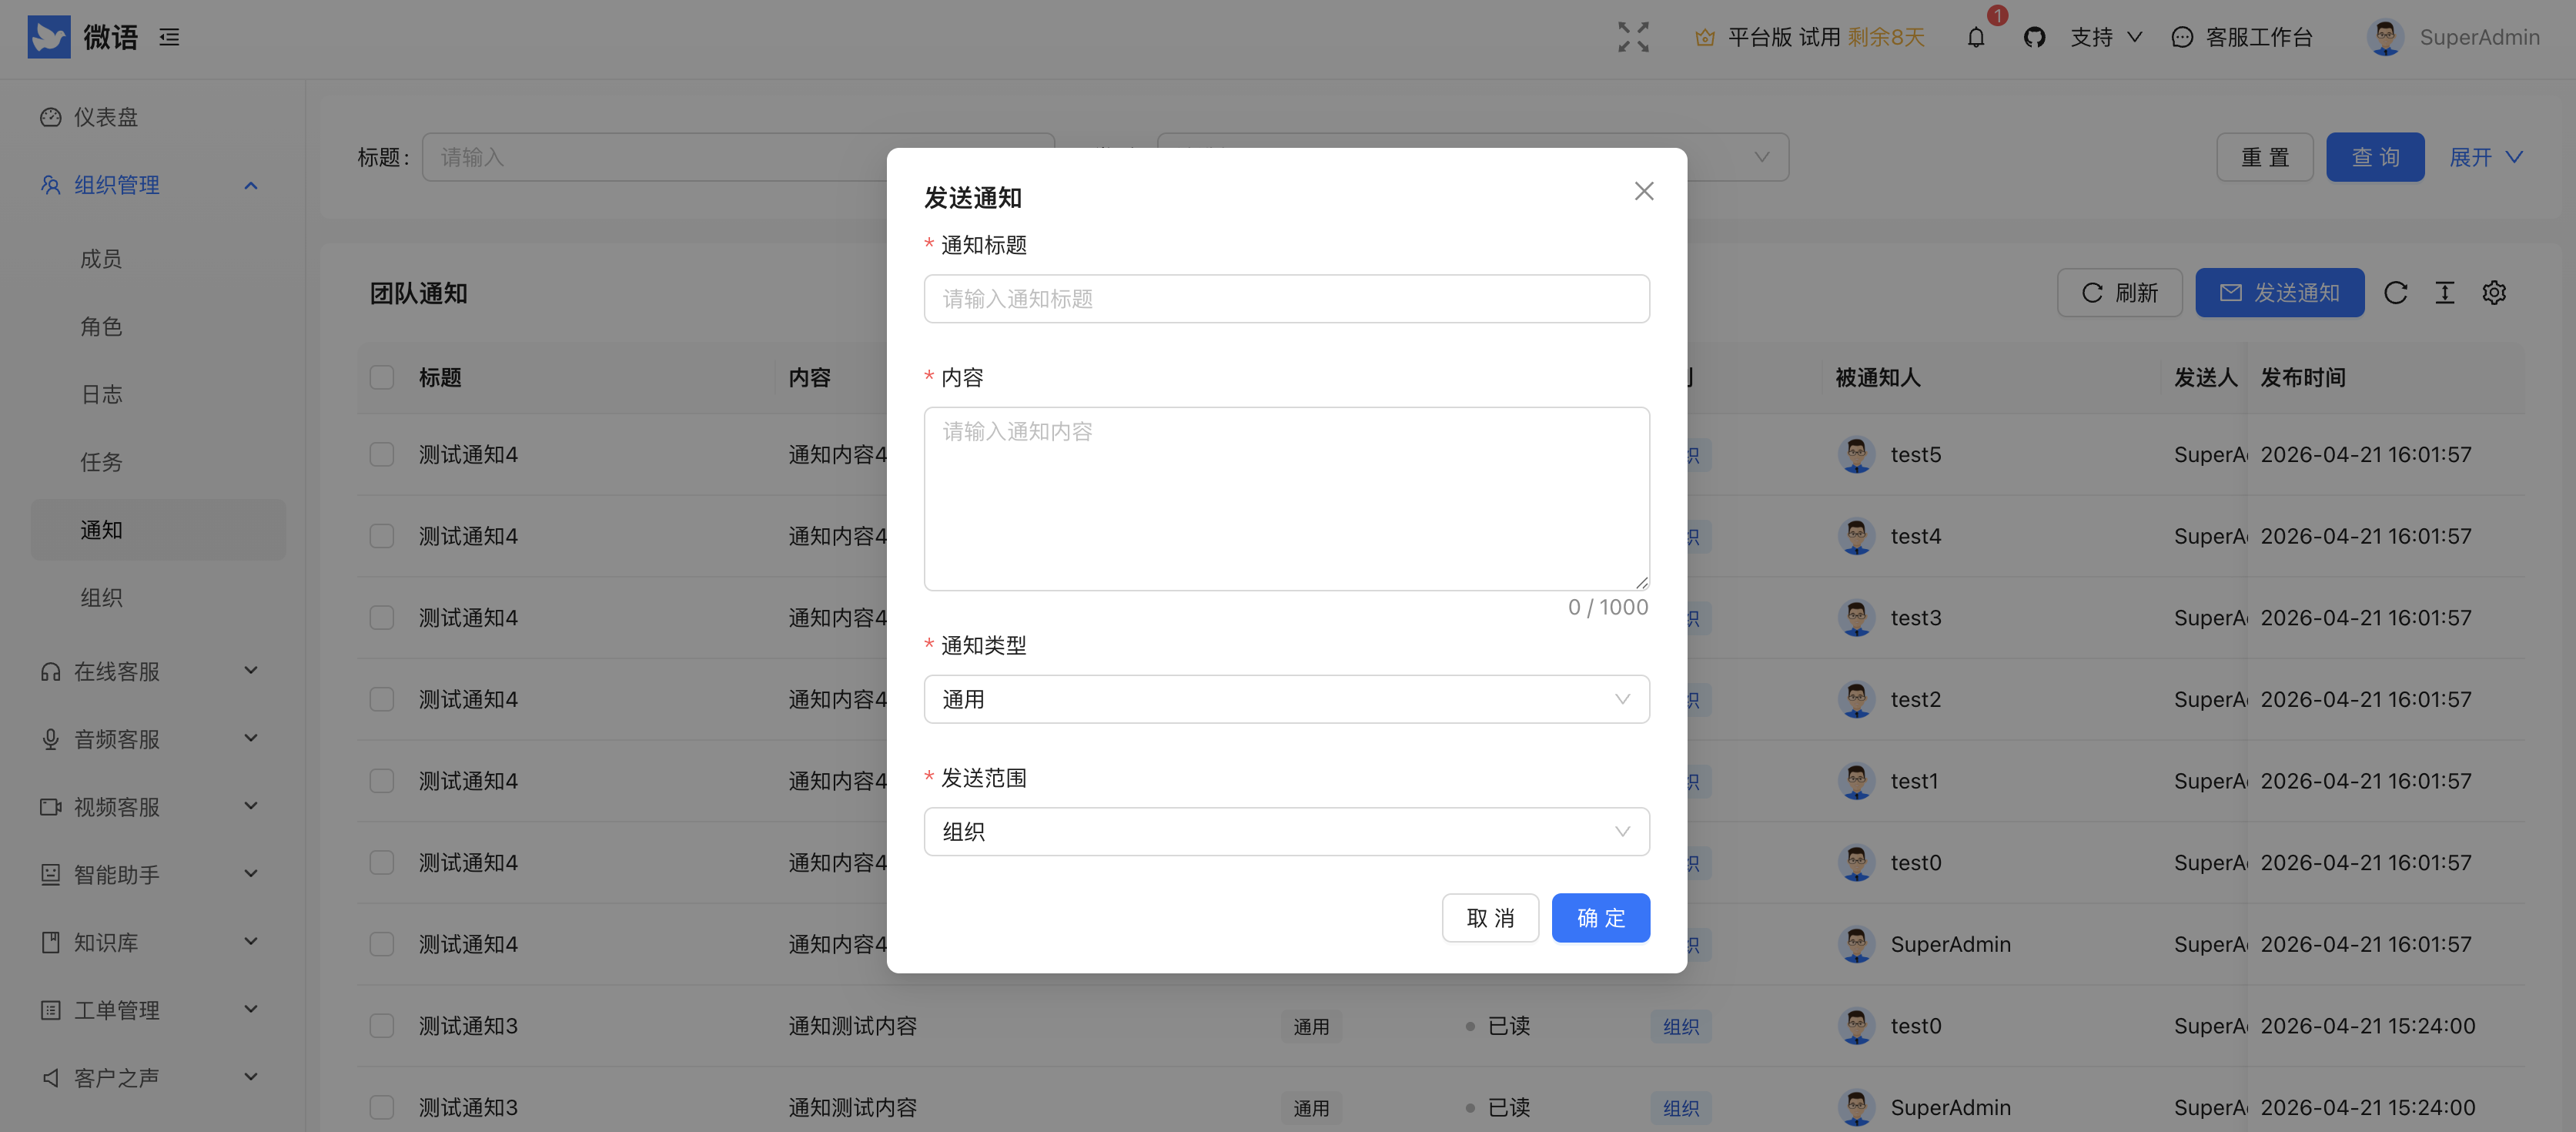Screen dimensions: 2576x1132
Task: Check SuperAdmin 测试通知4 row
Action: pyautogui.click(x=382, y=944)
